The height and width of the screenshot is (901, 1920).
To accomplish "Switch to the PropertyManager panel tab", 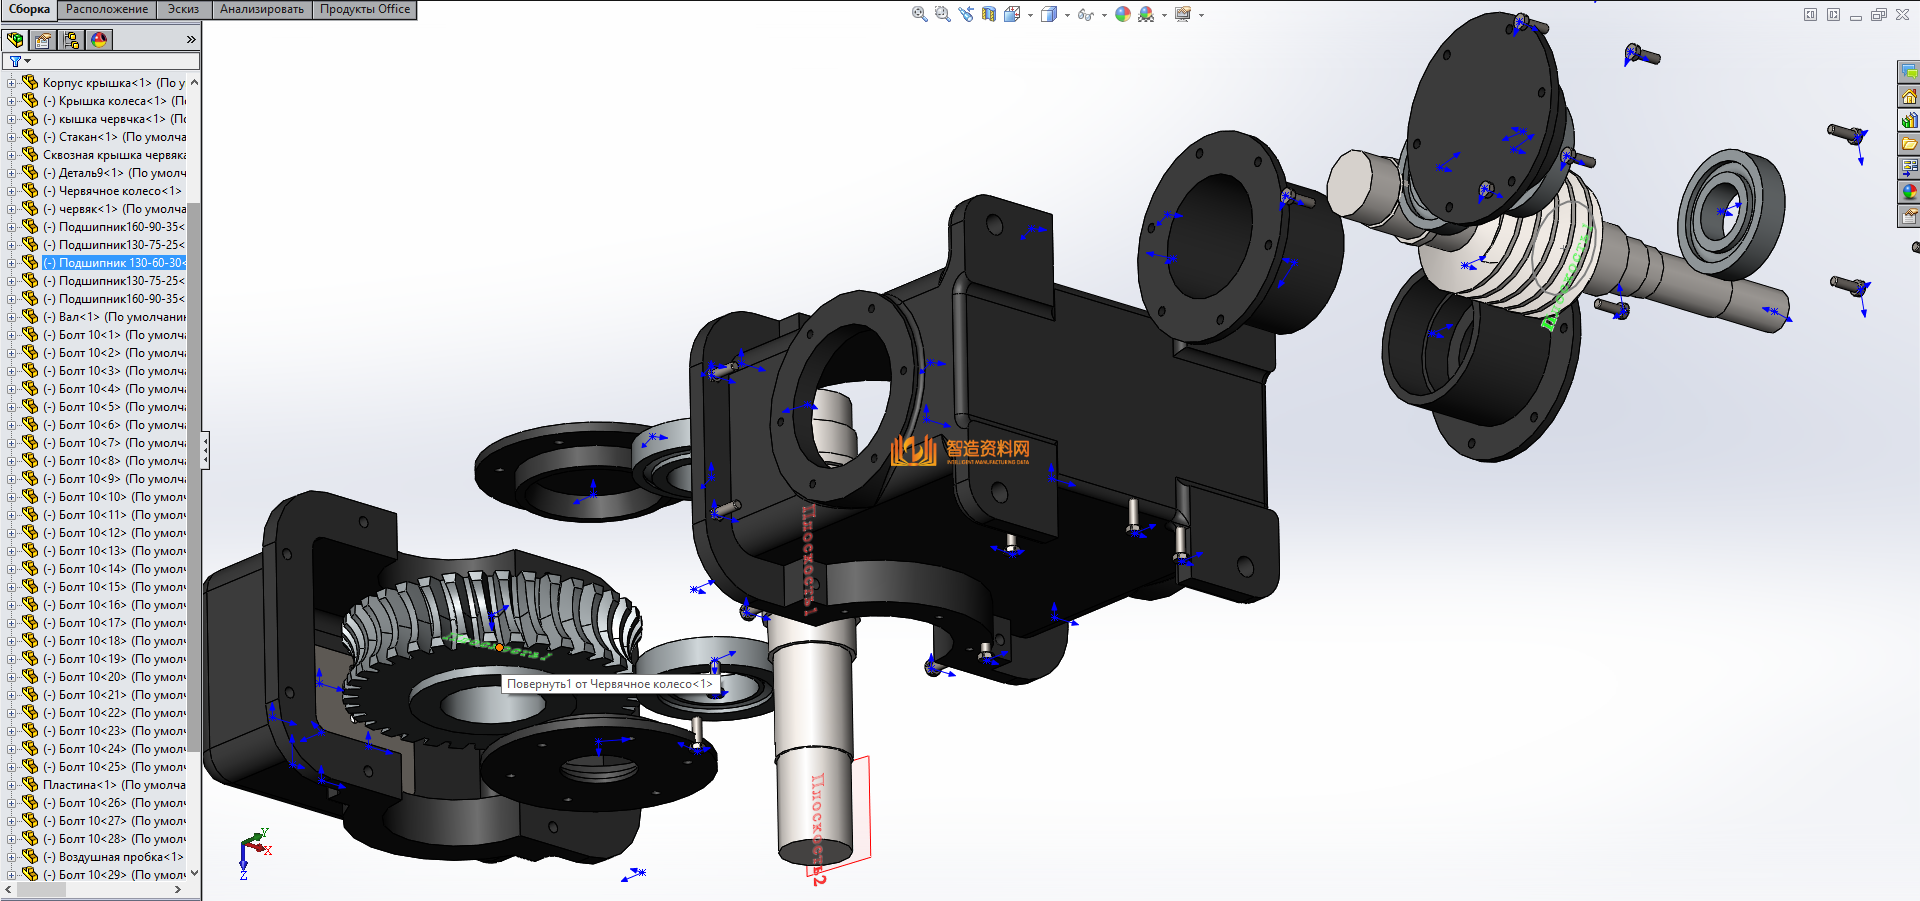I will pyautogui.click(x=43, y=40).
